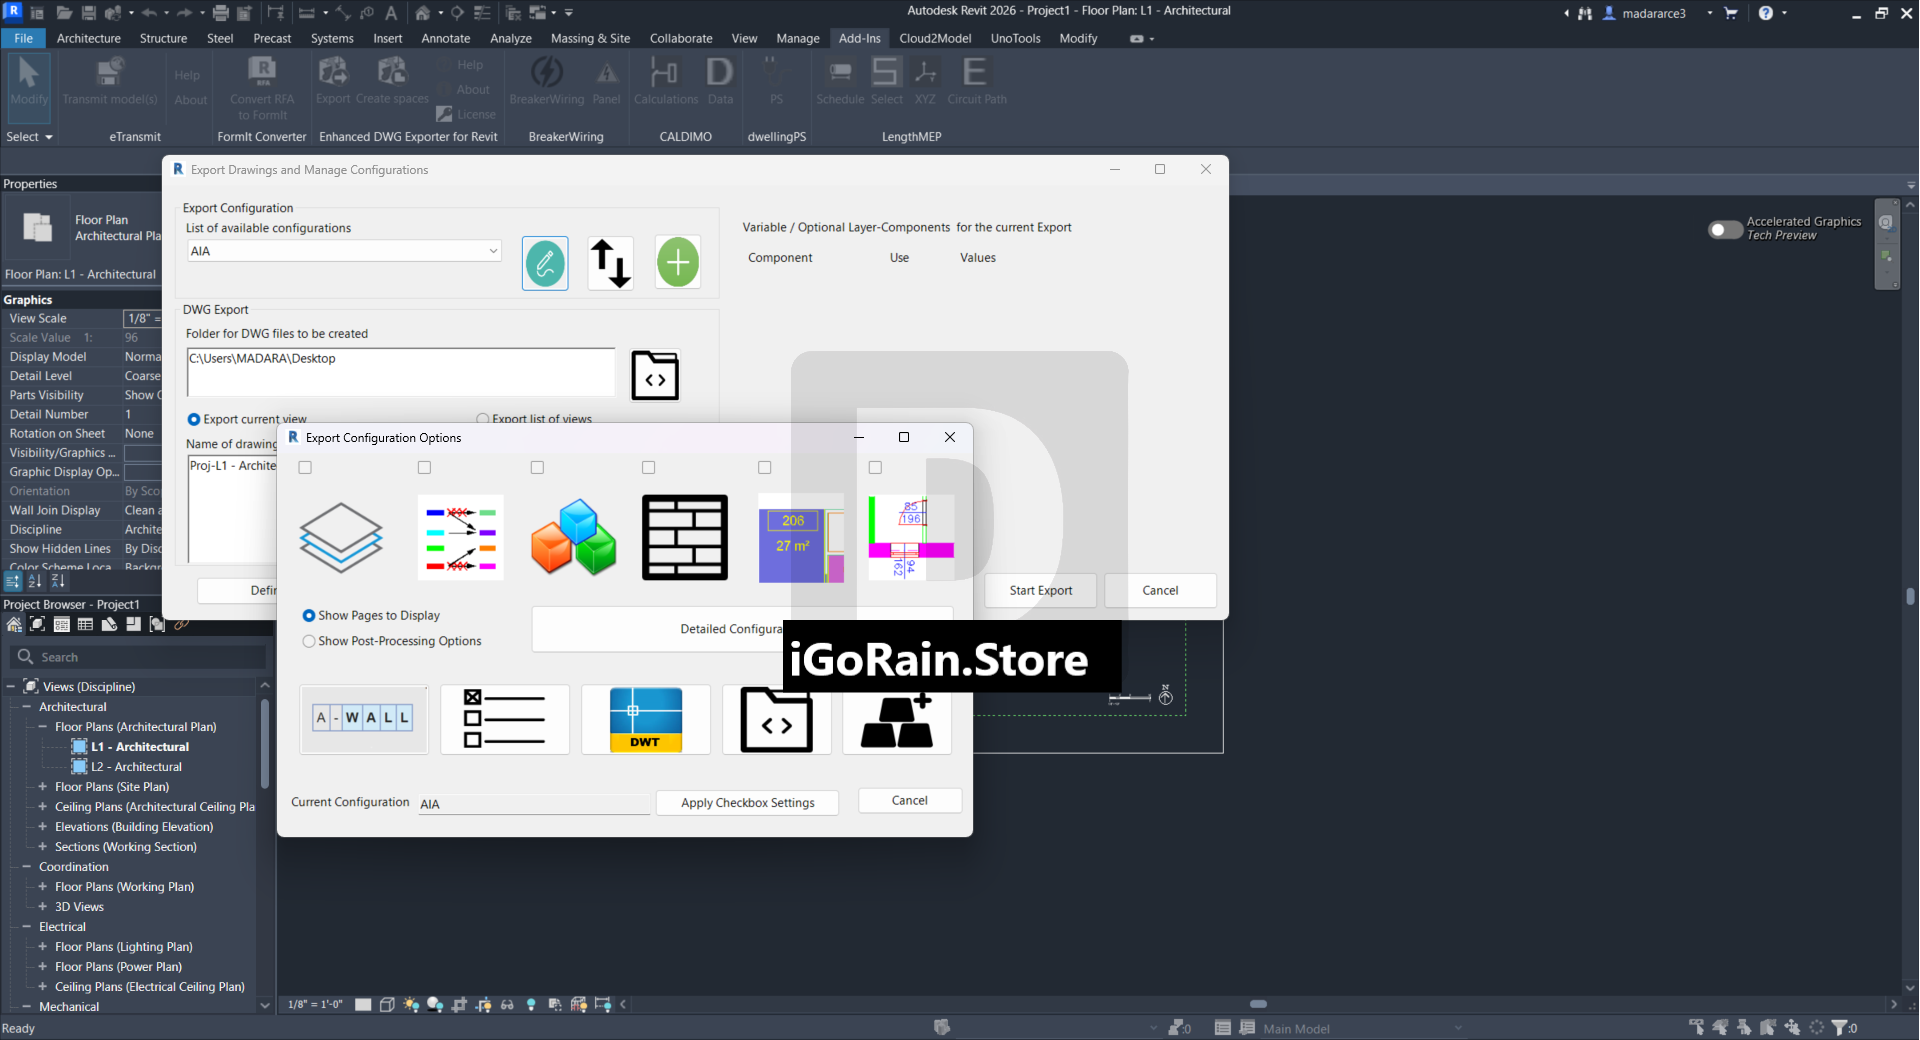The width and height of the screenshot is (1920, 1040).
Task: Open the Systems ribbon tab
Action: coord(332,39)
